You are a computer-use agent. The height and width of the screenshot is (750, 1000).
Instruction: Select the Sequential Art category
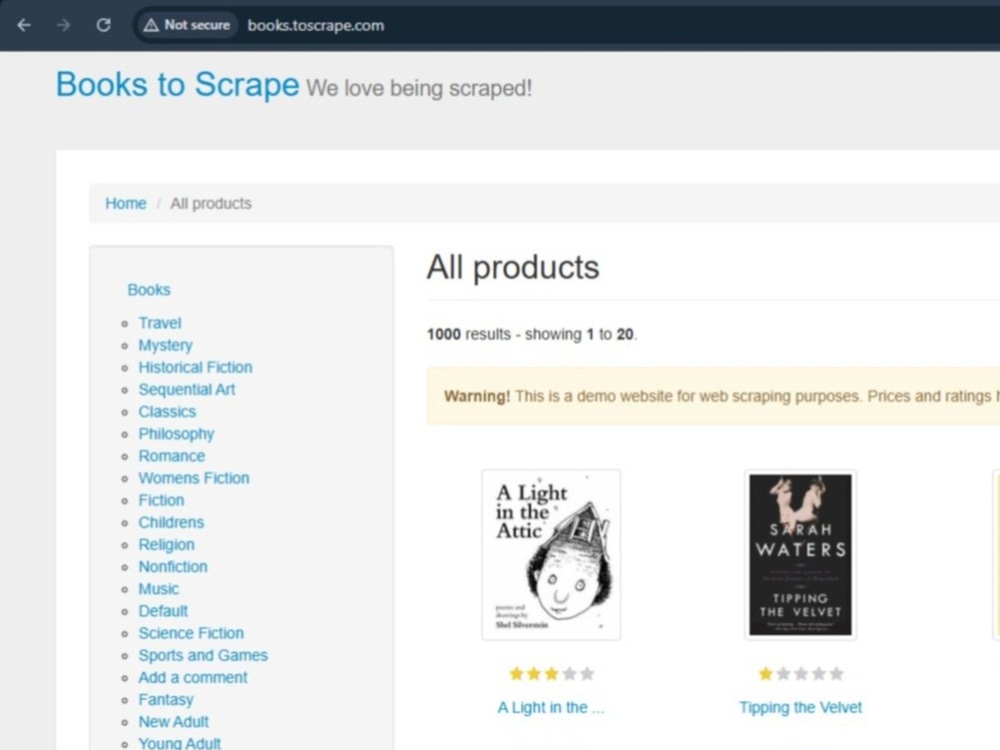[x=187, y=390]
